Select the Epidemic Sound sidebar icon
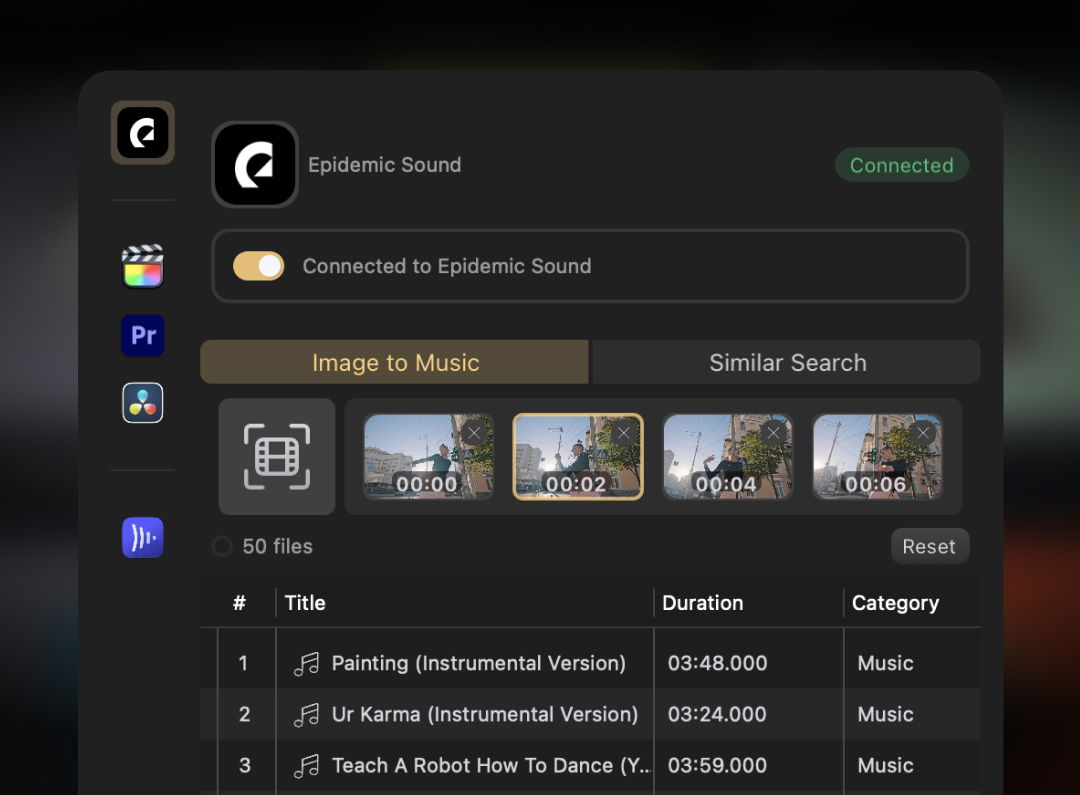 (x=143, y=132)
